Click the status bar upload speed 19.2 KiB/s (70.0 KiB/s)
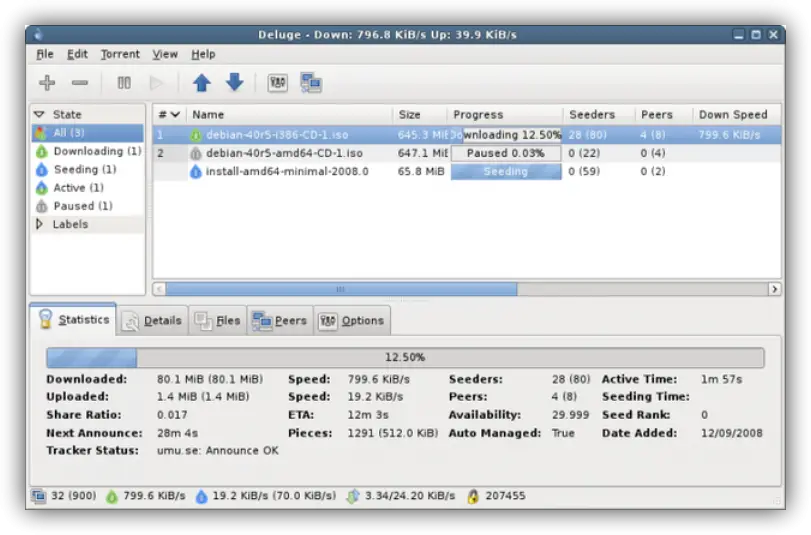Image resolution: width=811 pixels, height=535 pixels. click(274, 496)
